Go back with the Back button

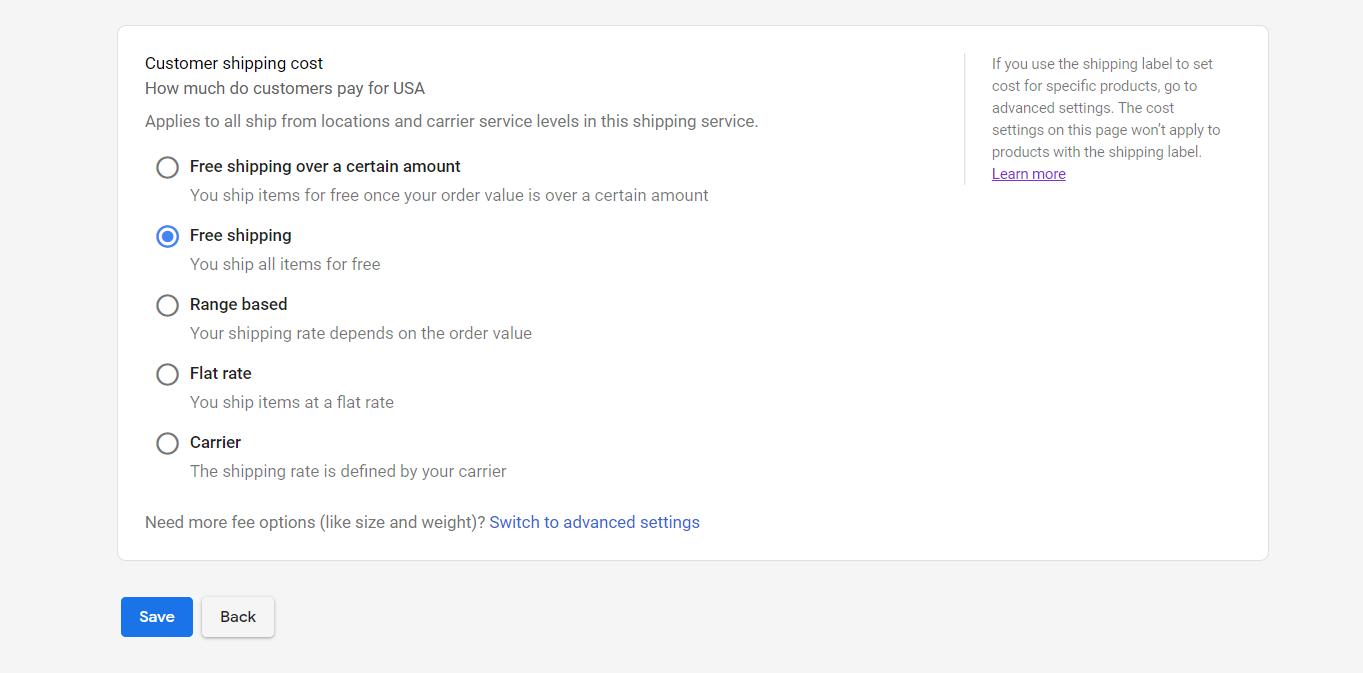pos(238,617)
